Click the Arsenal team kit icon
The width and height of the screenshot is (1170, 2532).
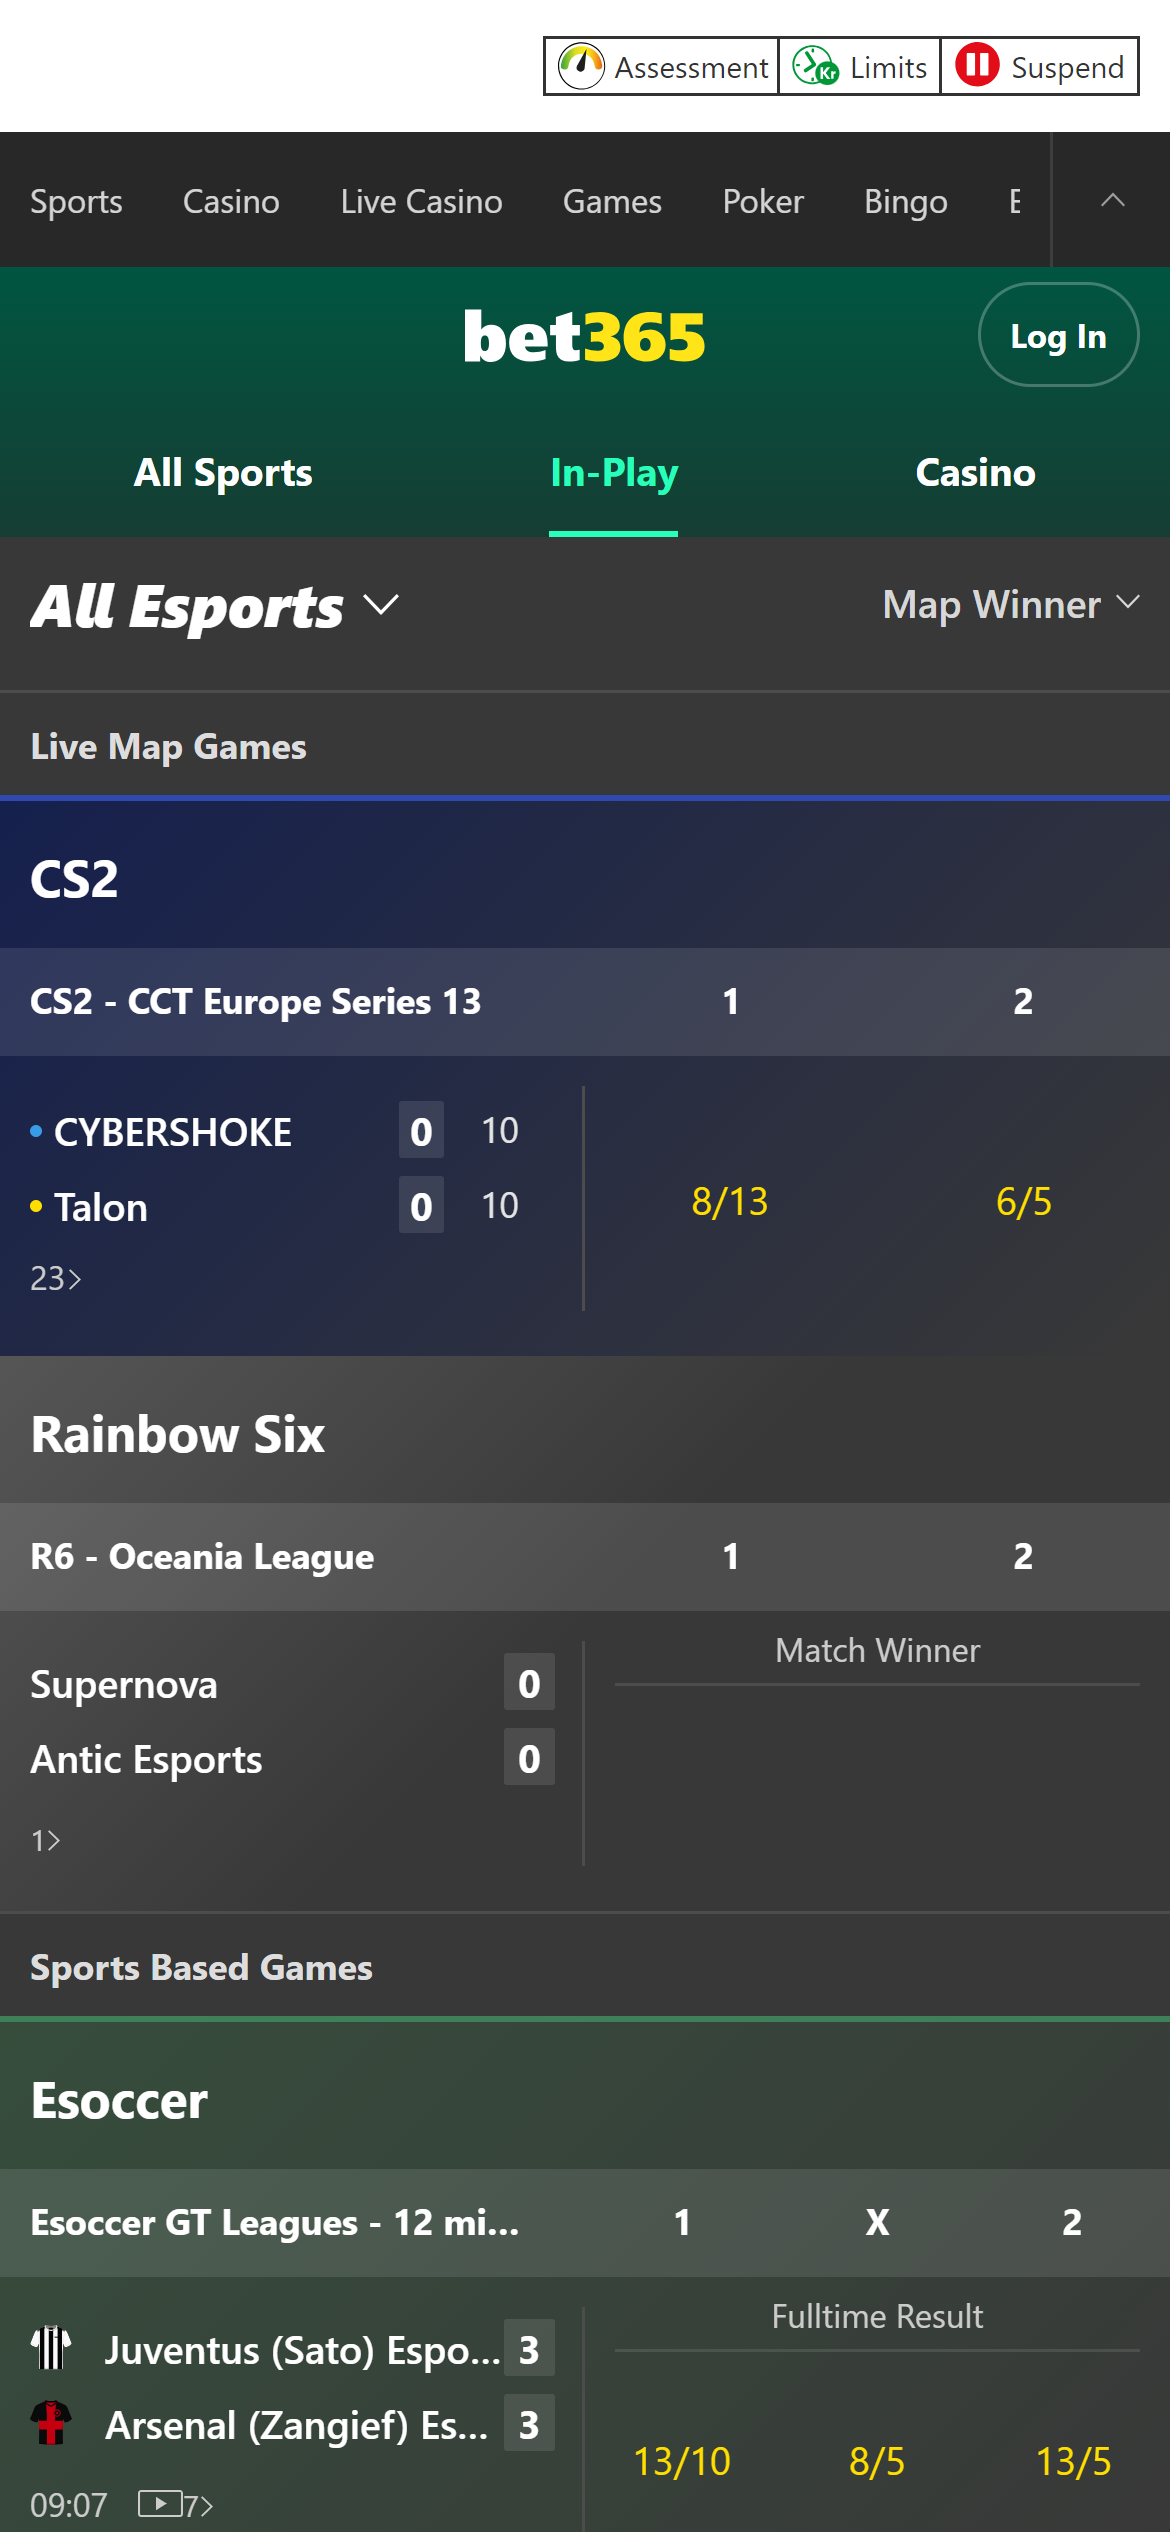click(52, 2425)
